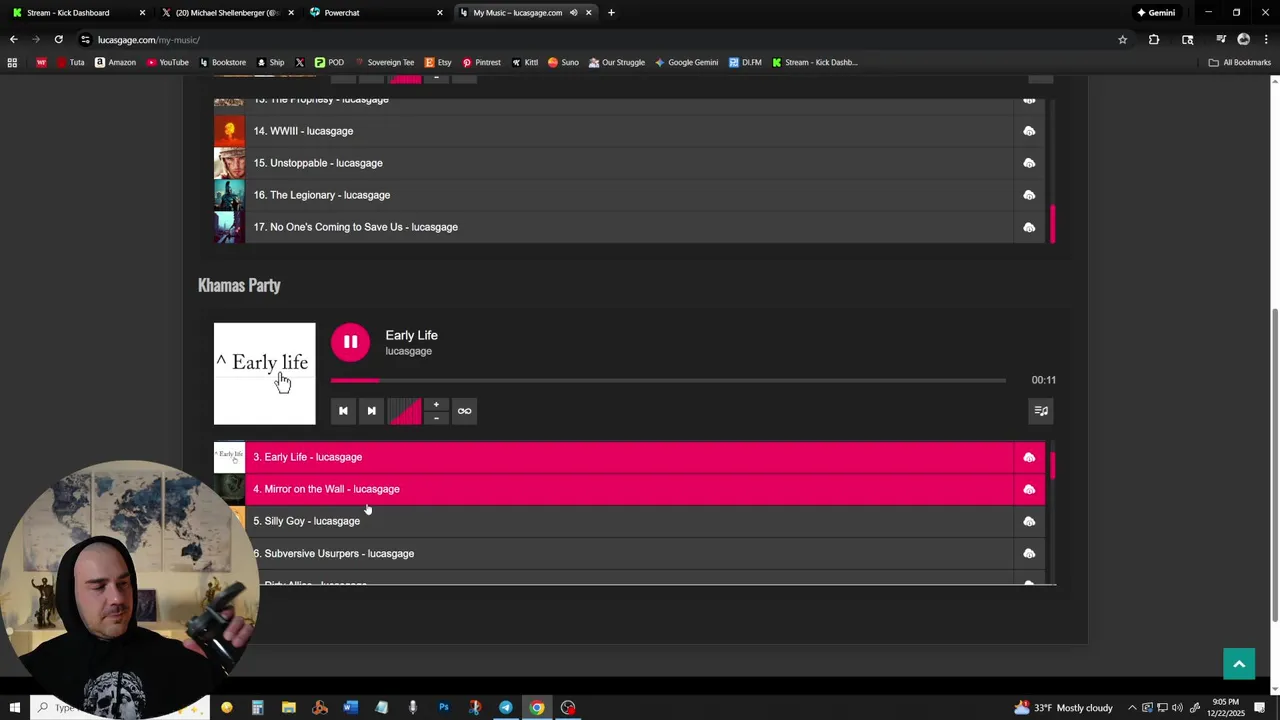Image resolution: width=1280 pixels, height=720 pixels.
Task: Open the Chrome apps grid
Action: coord(12,62)
